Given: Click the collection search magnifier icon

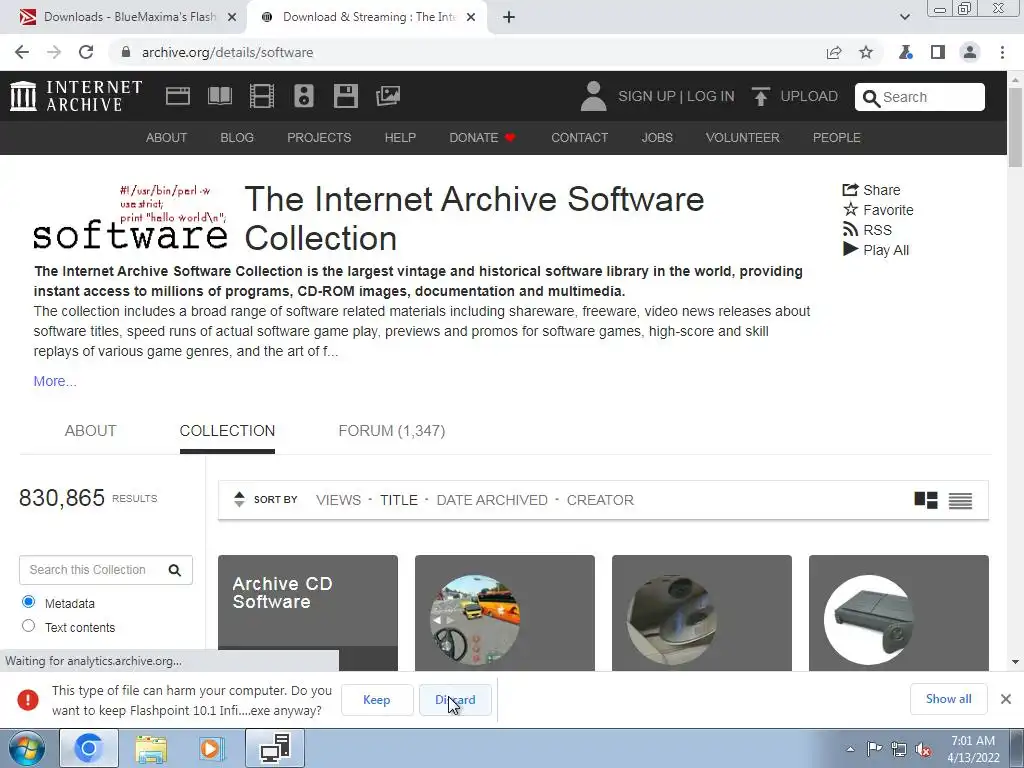Looking at the screenshot, I should [174, 570].
